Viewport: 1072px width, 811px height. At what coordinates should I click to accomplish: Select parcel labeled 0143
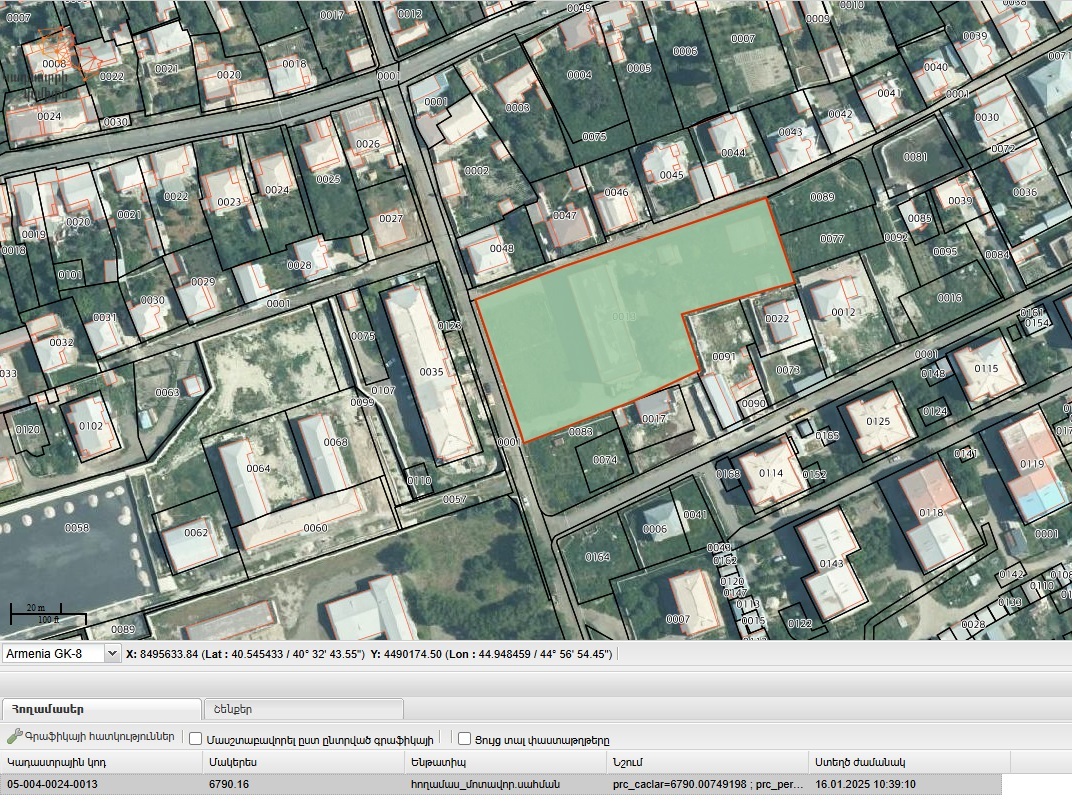[x=831, y=563]
